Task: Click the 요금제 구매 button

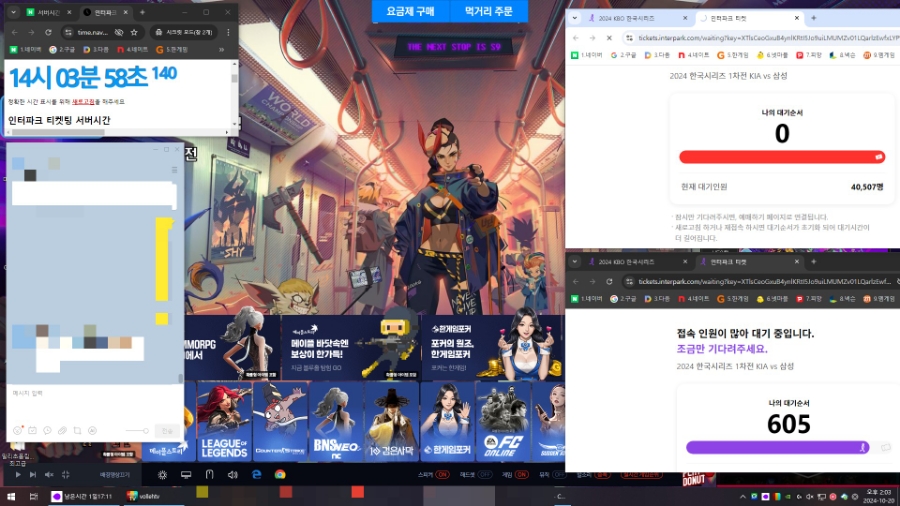Action: point(410,11)
